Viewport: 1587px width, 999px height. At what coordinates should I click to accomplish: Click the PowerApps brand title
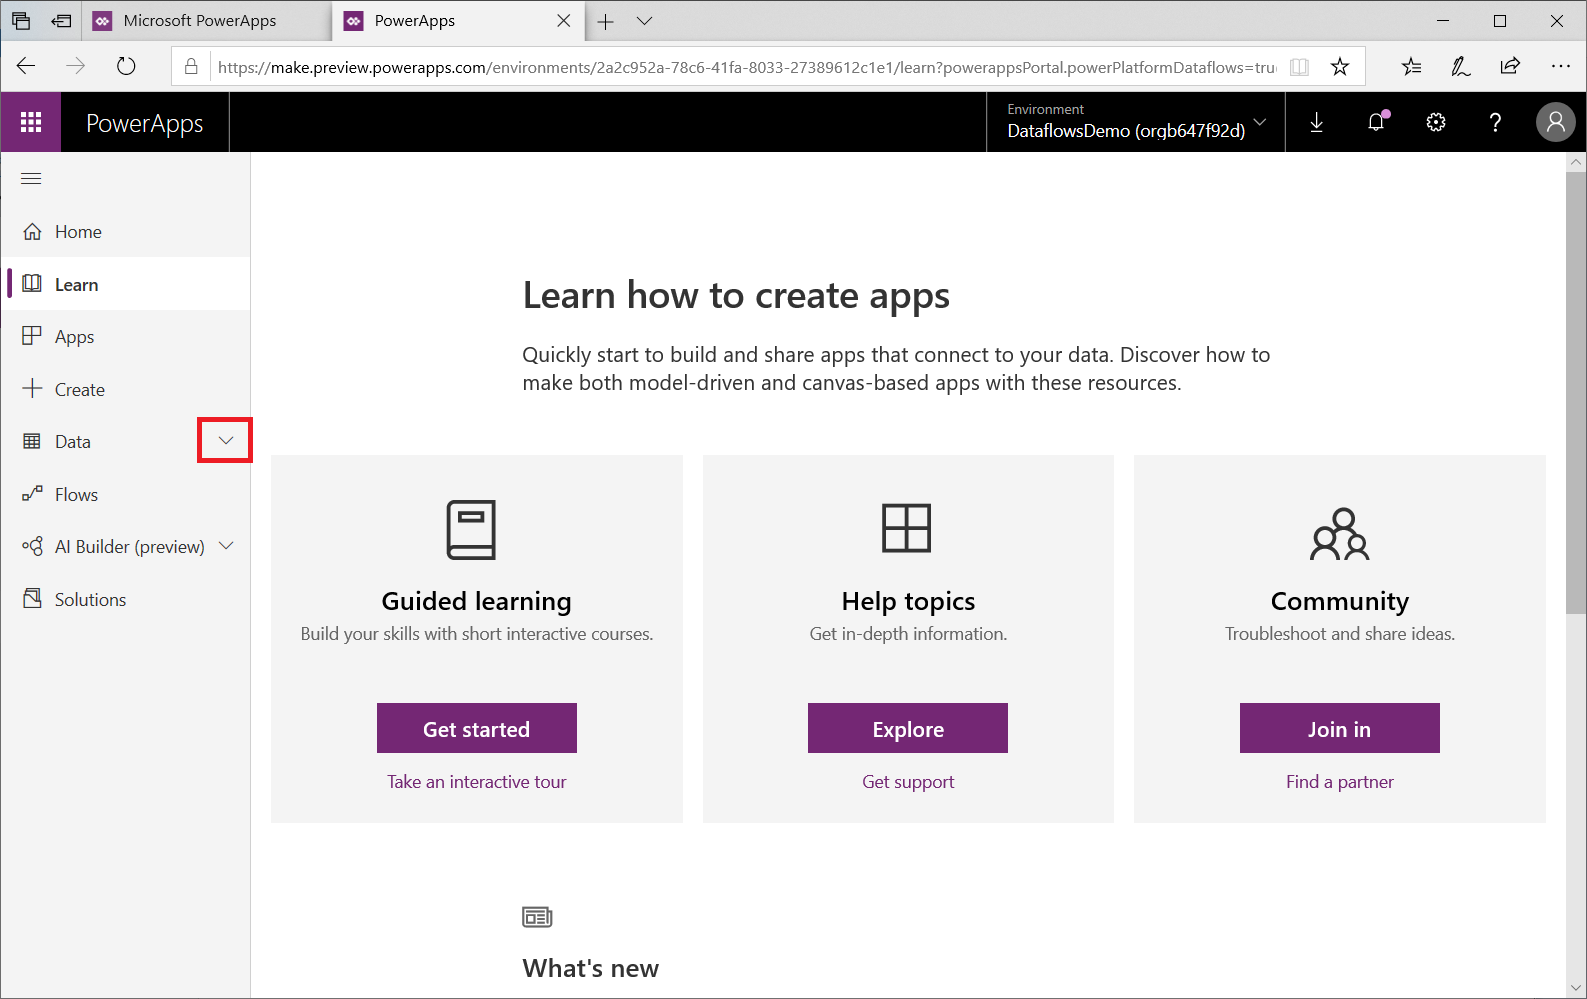[145, 123]
